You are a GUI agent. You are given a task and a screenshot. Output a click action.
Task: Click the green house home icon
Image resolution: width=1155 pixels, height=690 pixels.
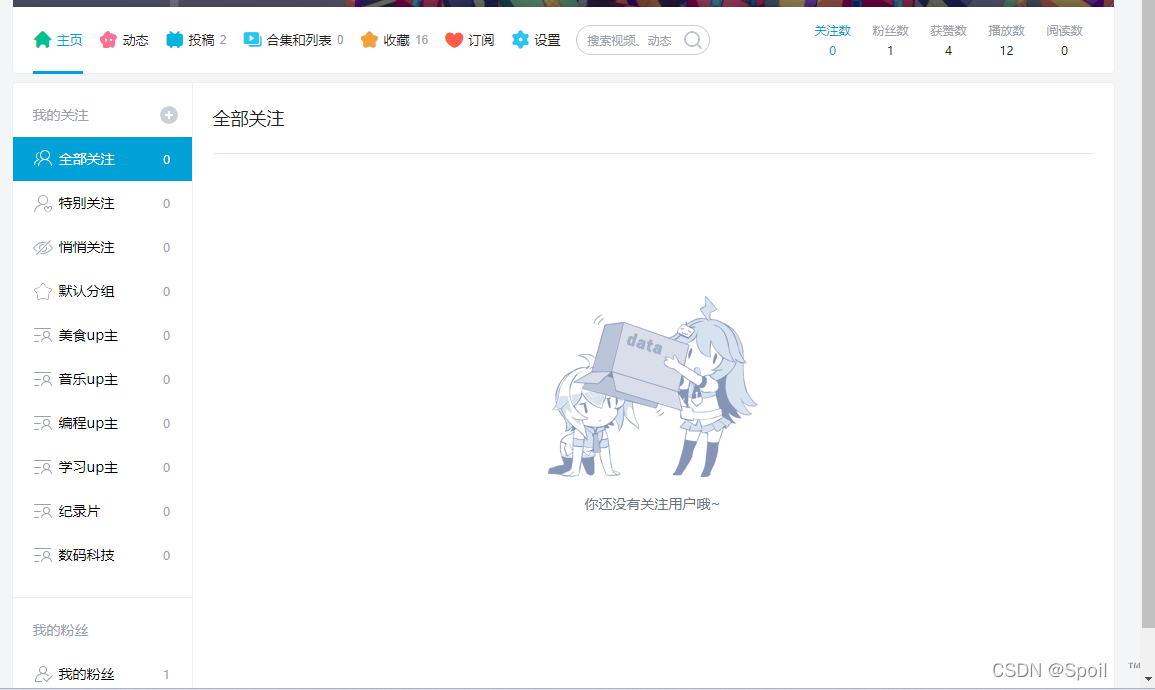pyautogui.click(x=43, y=40)
